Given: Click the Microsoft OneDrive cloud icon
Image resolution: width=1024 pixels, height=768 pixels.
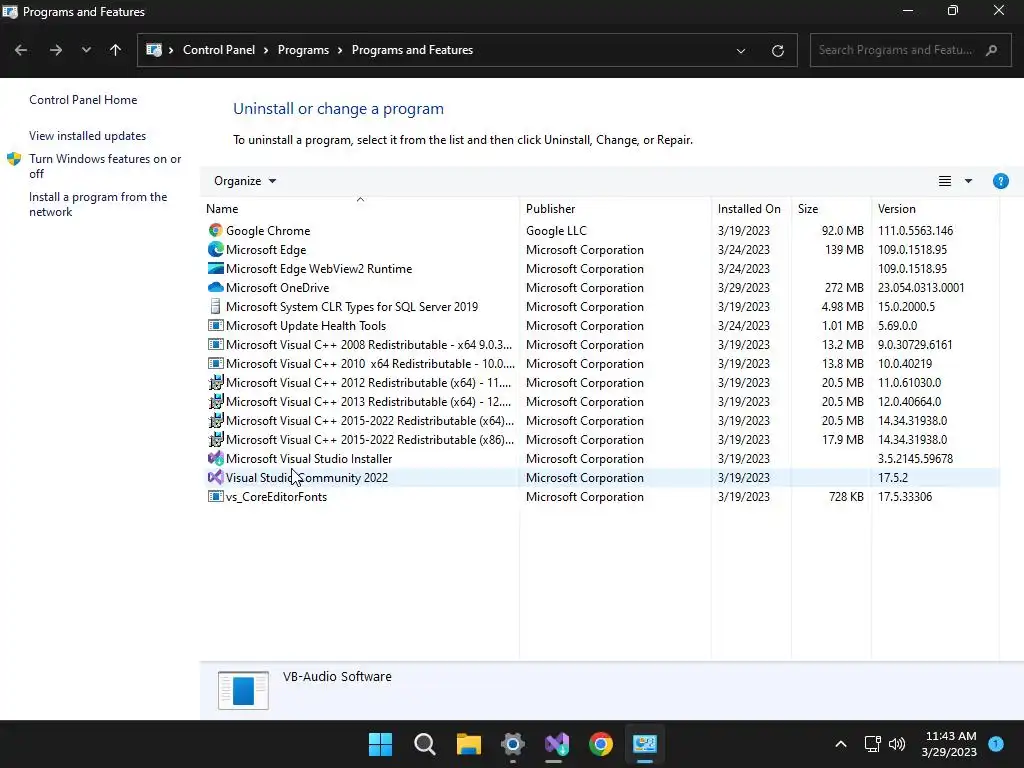Looking at the screenshot, I should [215, 287].
